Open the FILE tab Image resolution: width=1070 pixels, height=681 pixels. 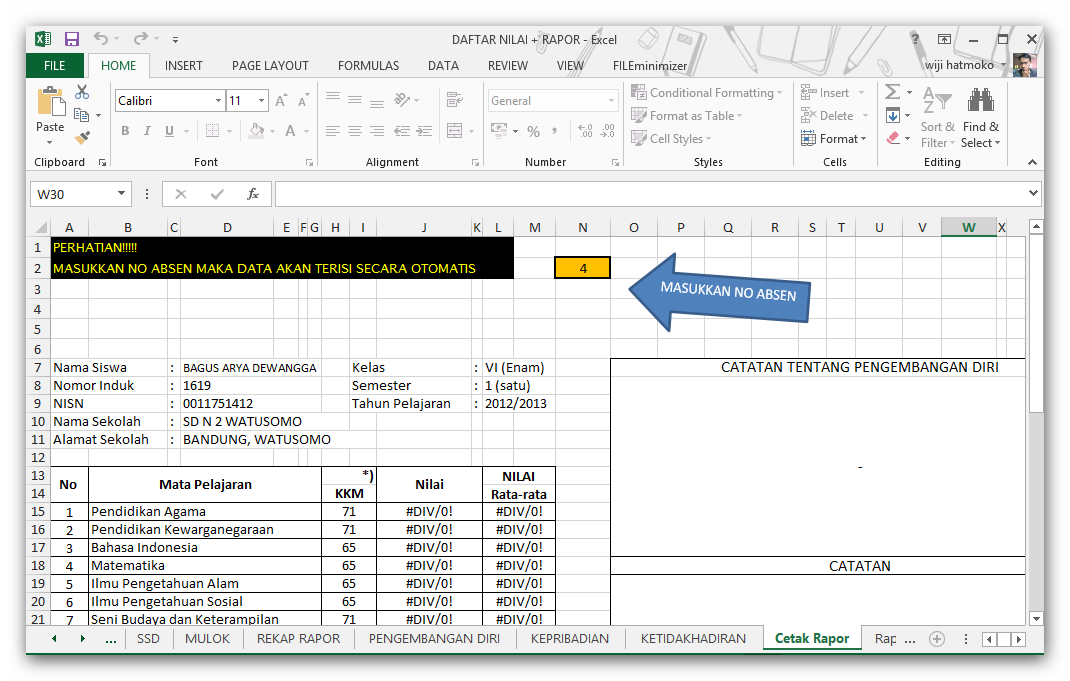click(55, 66)
